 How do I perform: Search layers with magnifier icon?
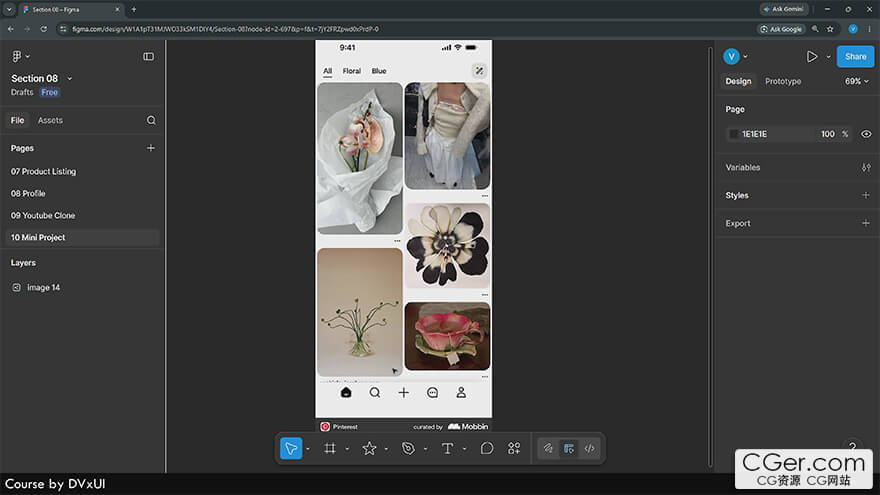pos(151,120)
